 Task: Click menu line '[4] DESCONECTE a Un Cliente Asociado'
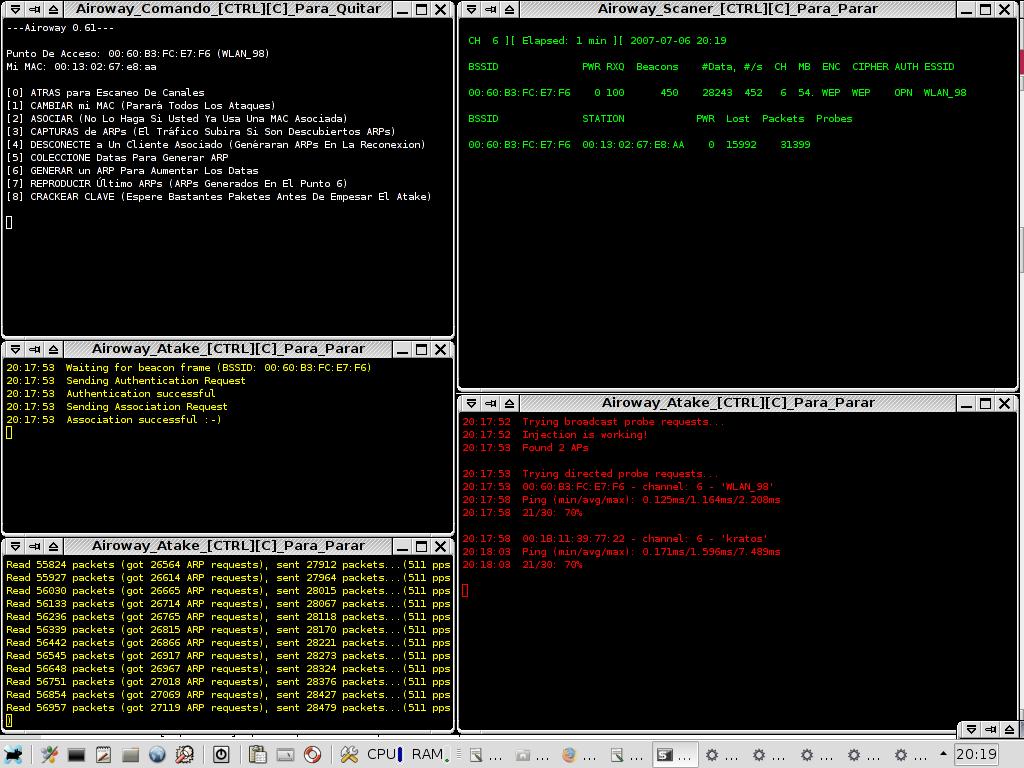[x=216, y=145]
